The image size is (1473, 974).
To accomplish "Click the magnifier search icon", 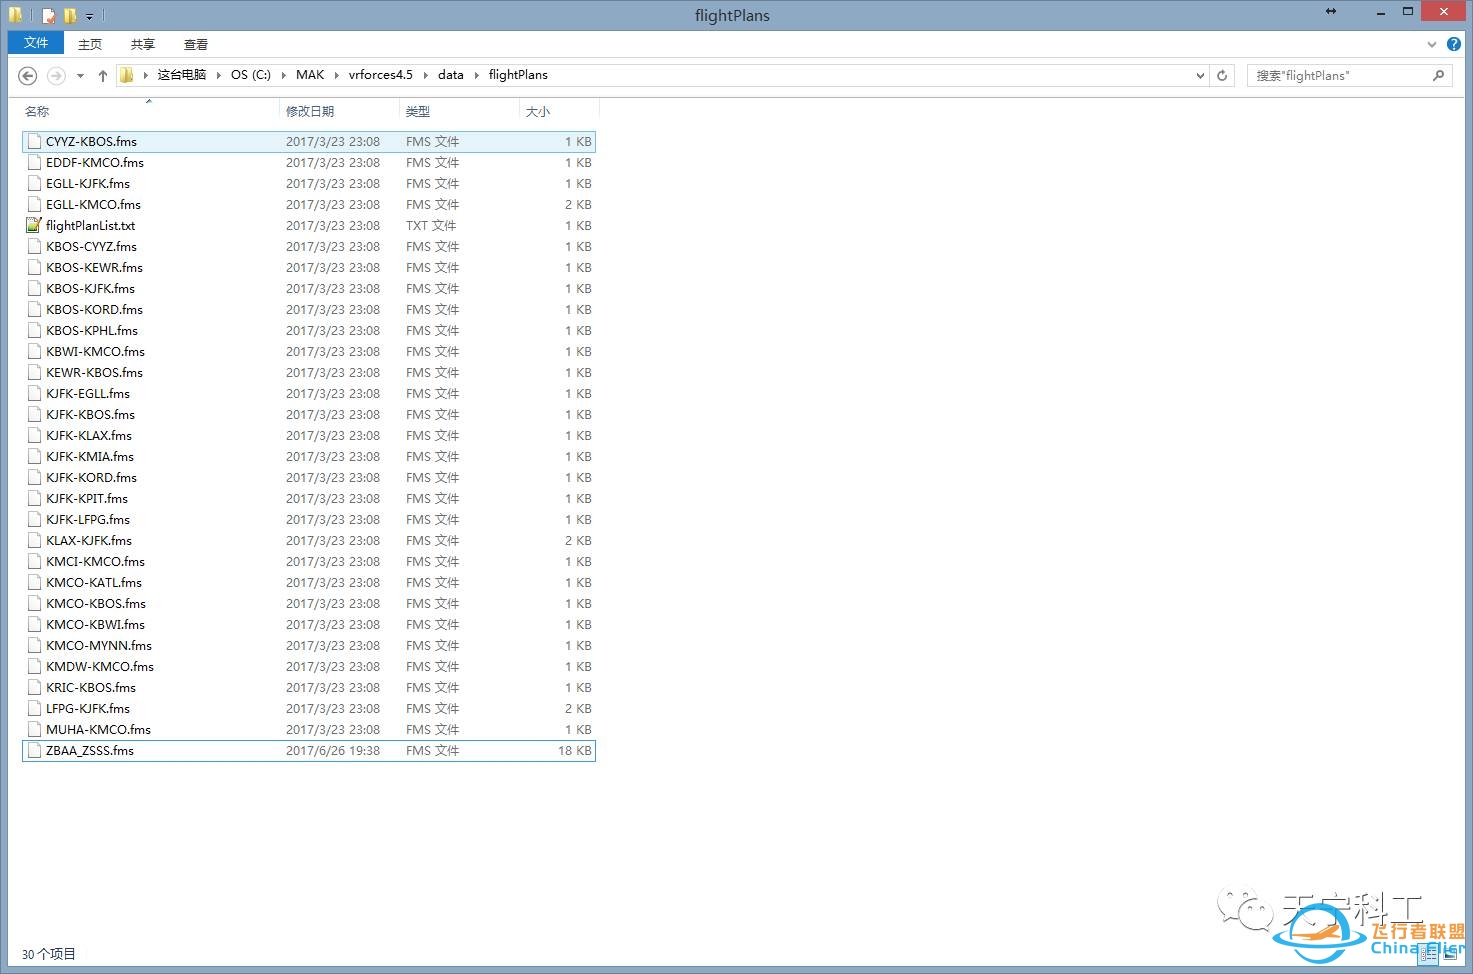I will click(1438, 76).
